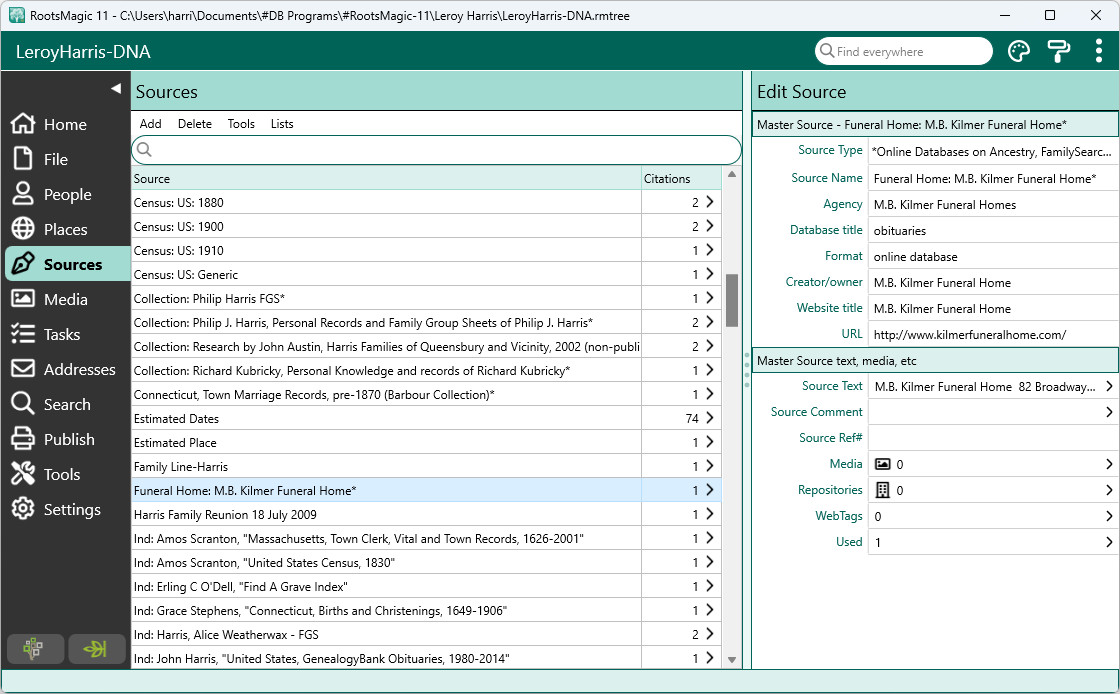Image resolution: width=1120 pixels, height=694 pixels.
Task: Click the paint roller icon in header
Action: 1059,51
